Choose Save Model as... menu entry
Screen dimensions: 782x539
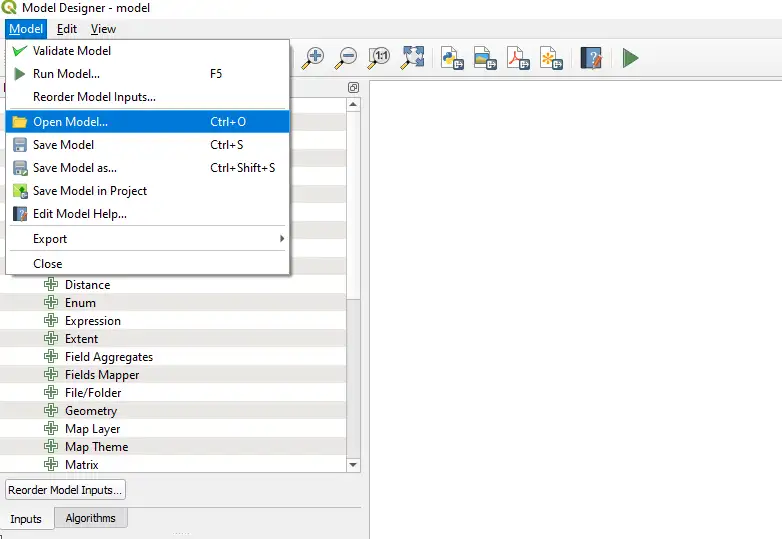[x=75, y=168]
